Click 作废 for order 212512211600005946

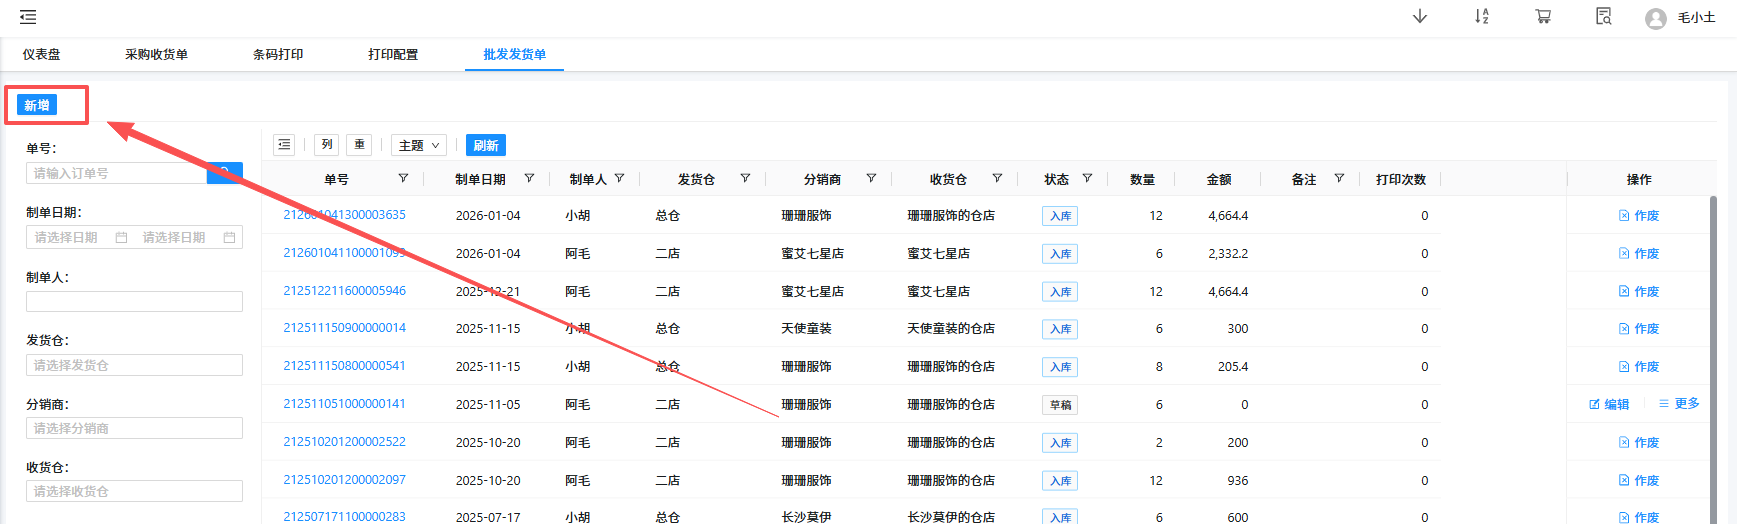pos(1639,291)
